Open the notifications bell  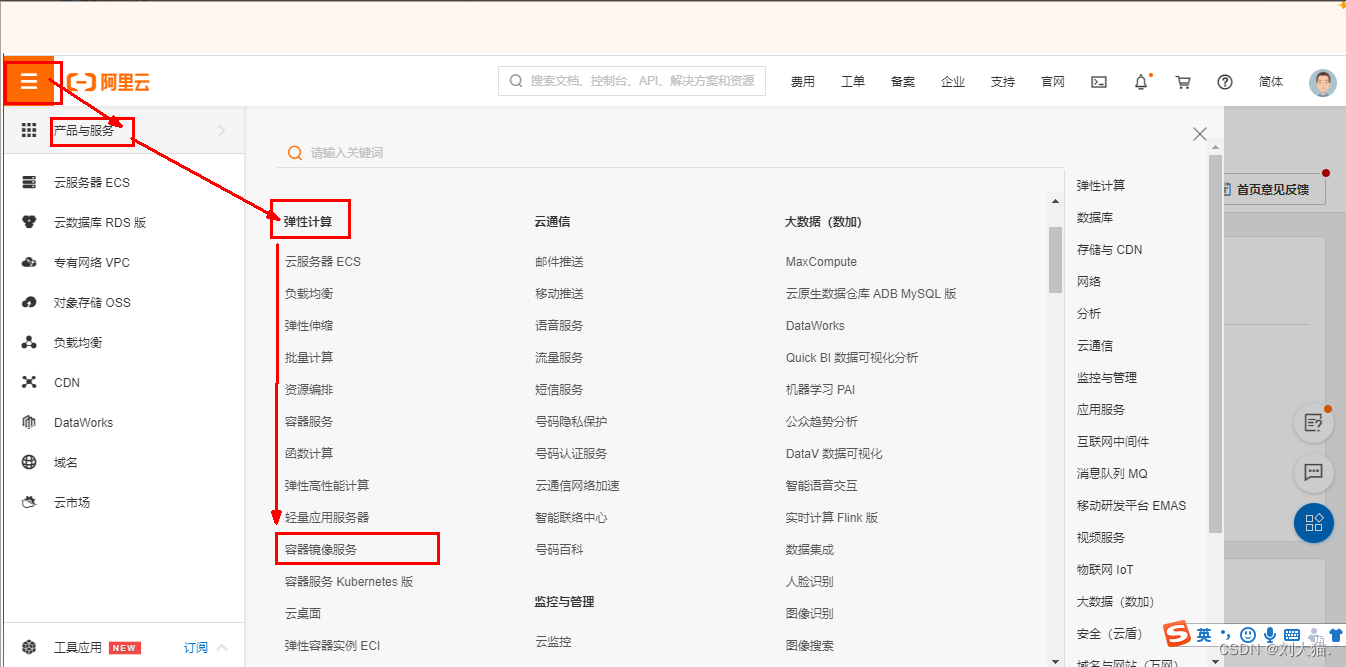click(1141, 82)
